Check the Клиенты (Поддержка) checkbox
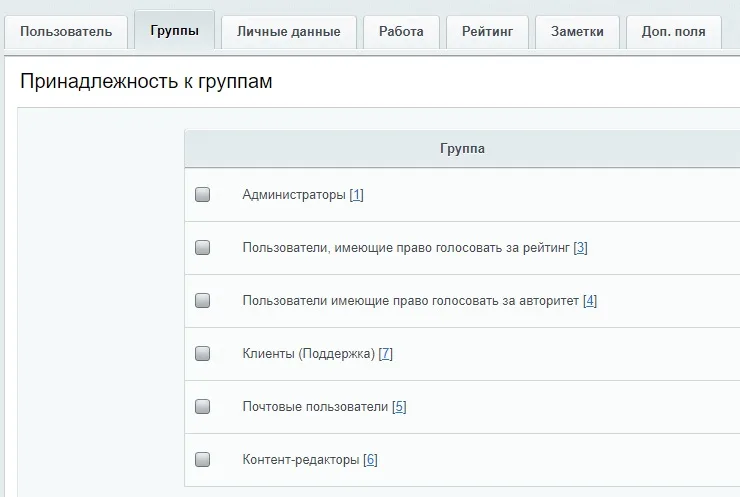The image size is (740, 497). pos(202,354)
